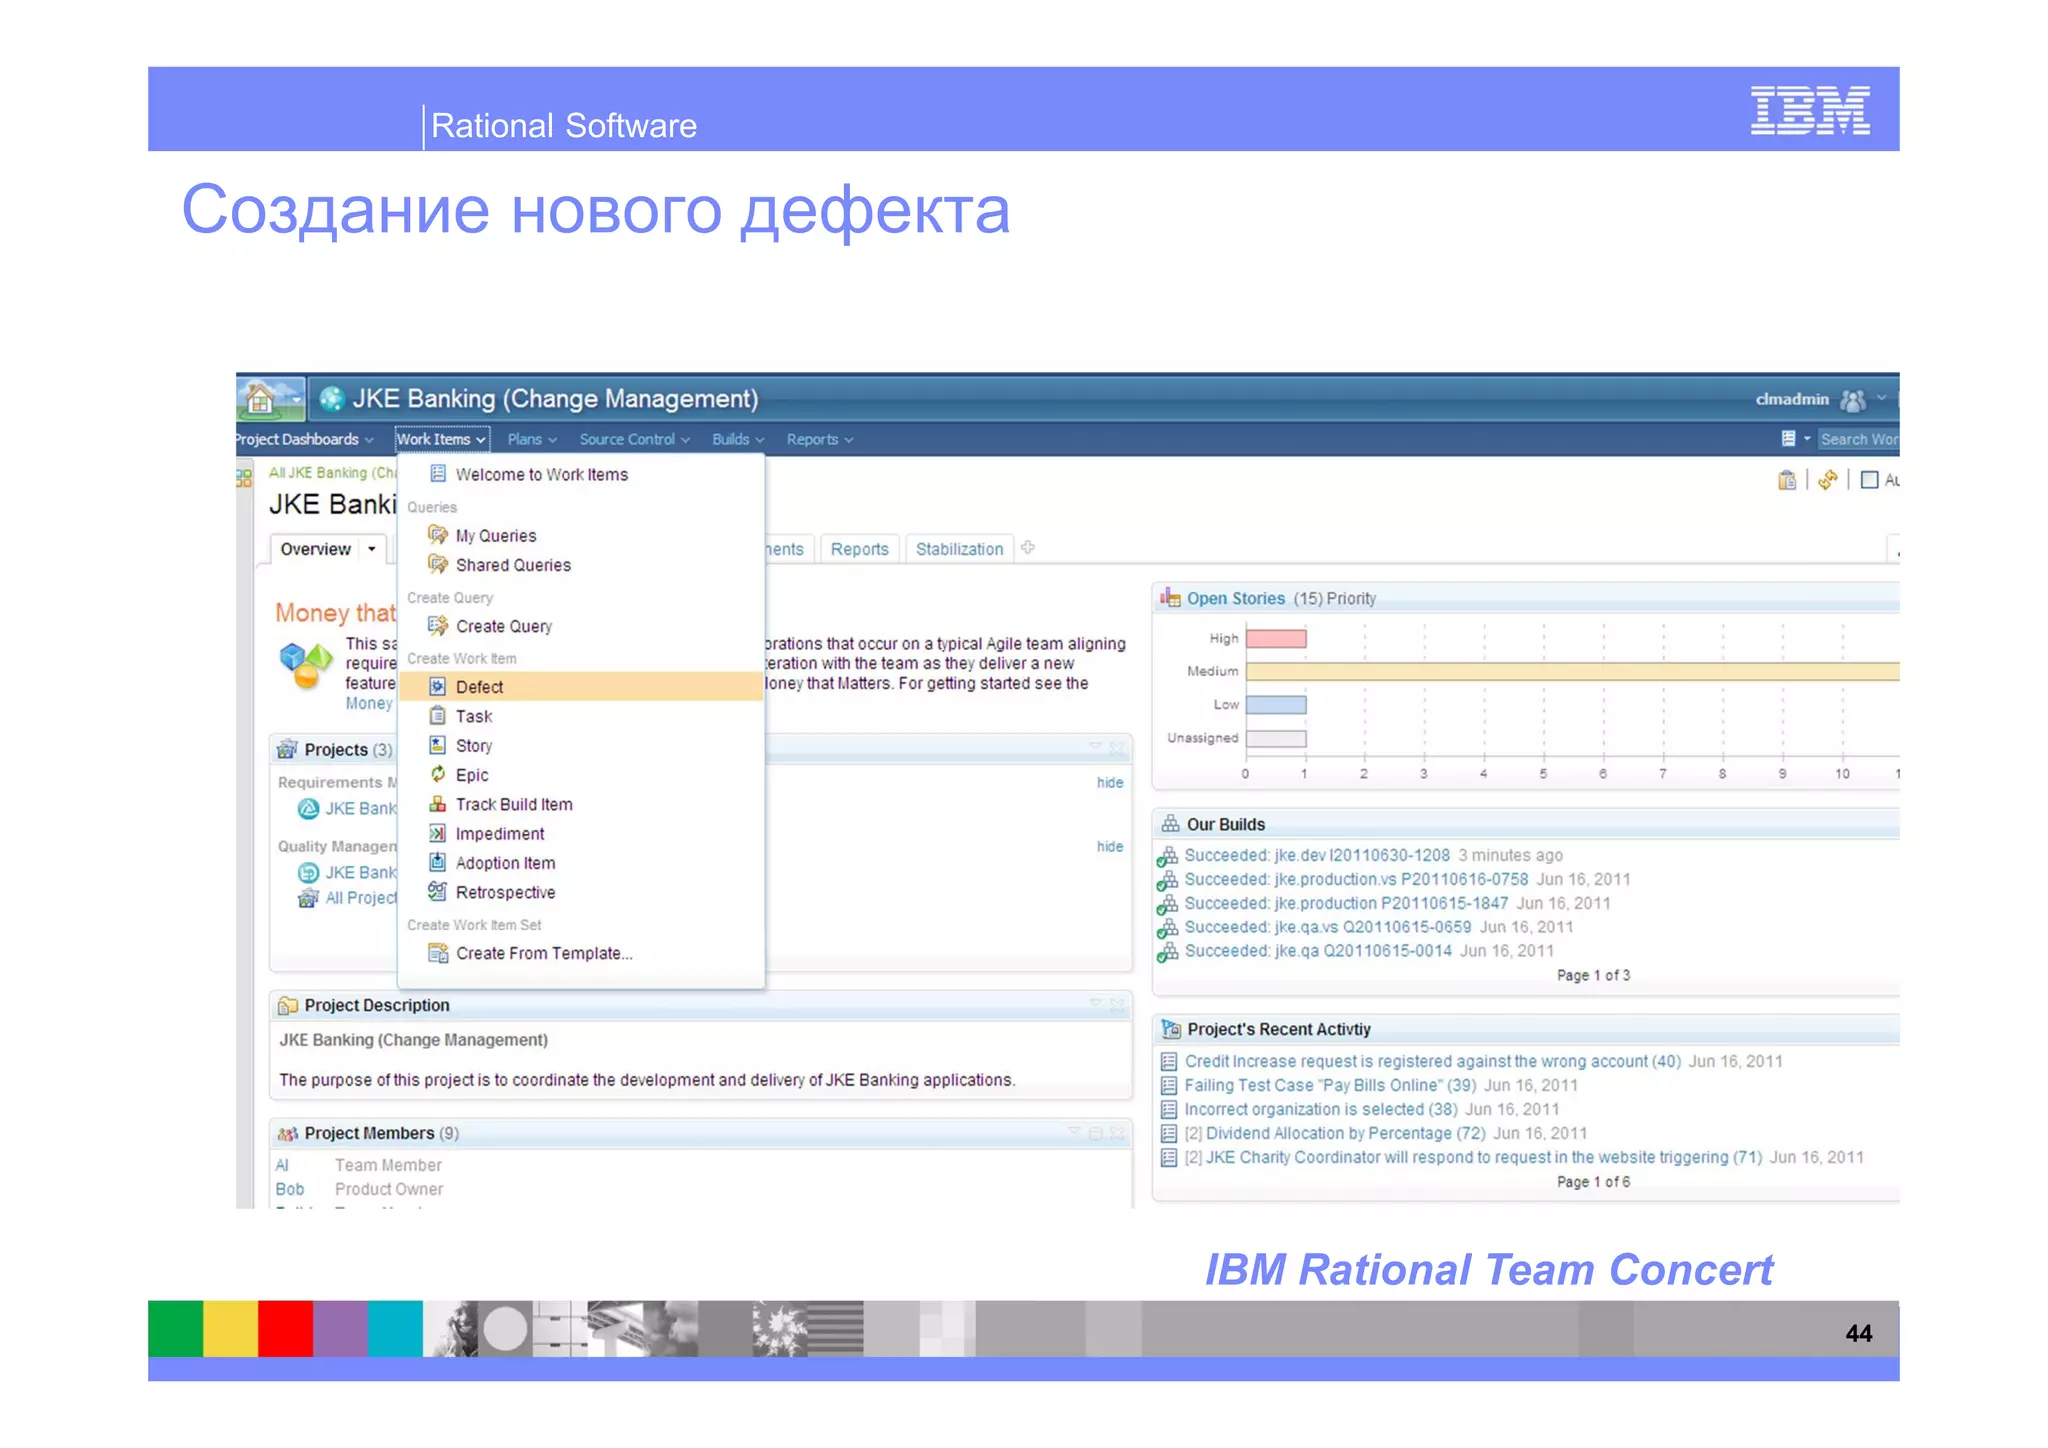Click the Low priority blue bar
The height and width of the screenshot is (1448, 2048).
coord(1276,704)
